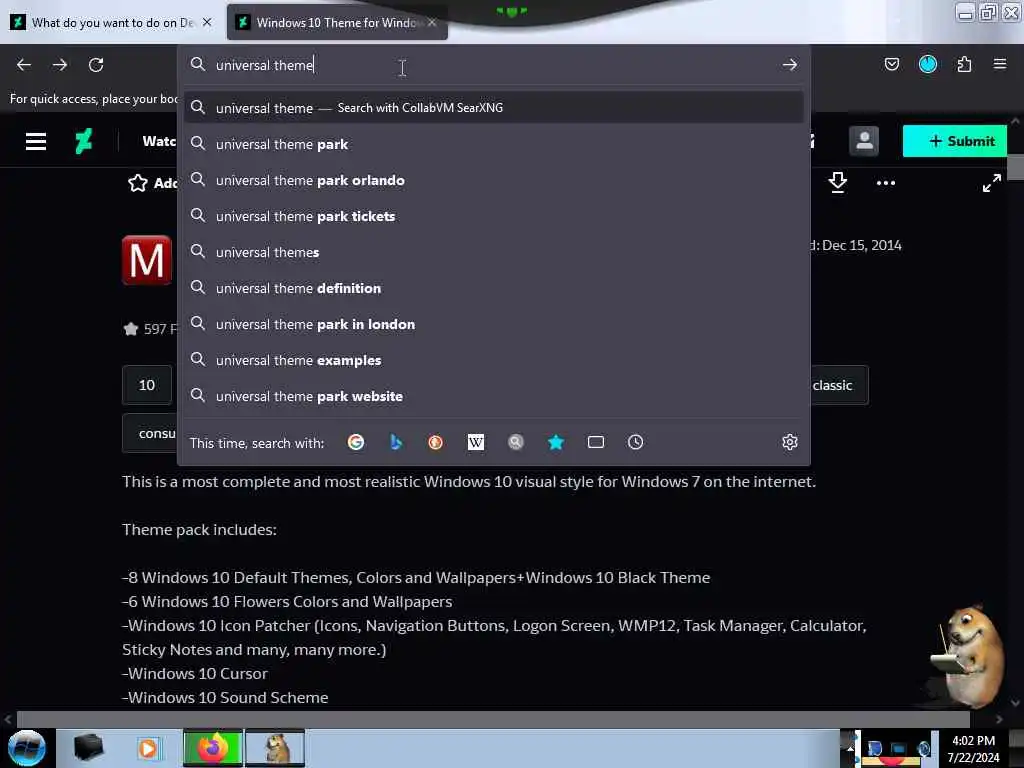Open Firefox from the taskbar
Screen dimensions: 1024x768
(x=212, y=748)
